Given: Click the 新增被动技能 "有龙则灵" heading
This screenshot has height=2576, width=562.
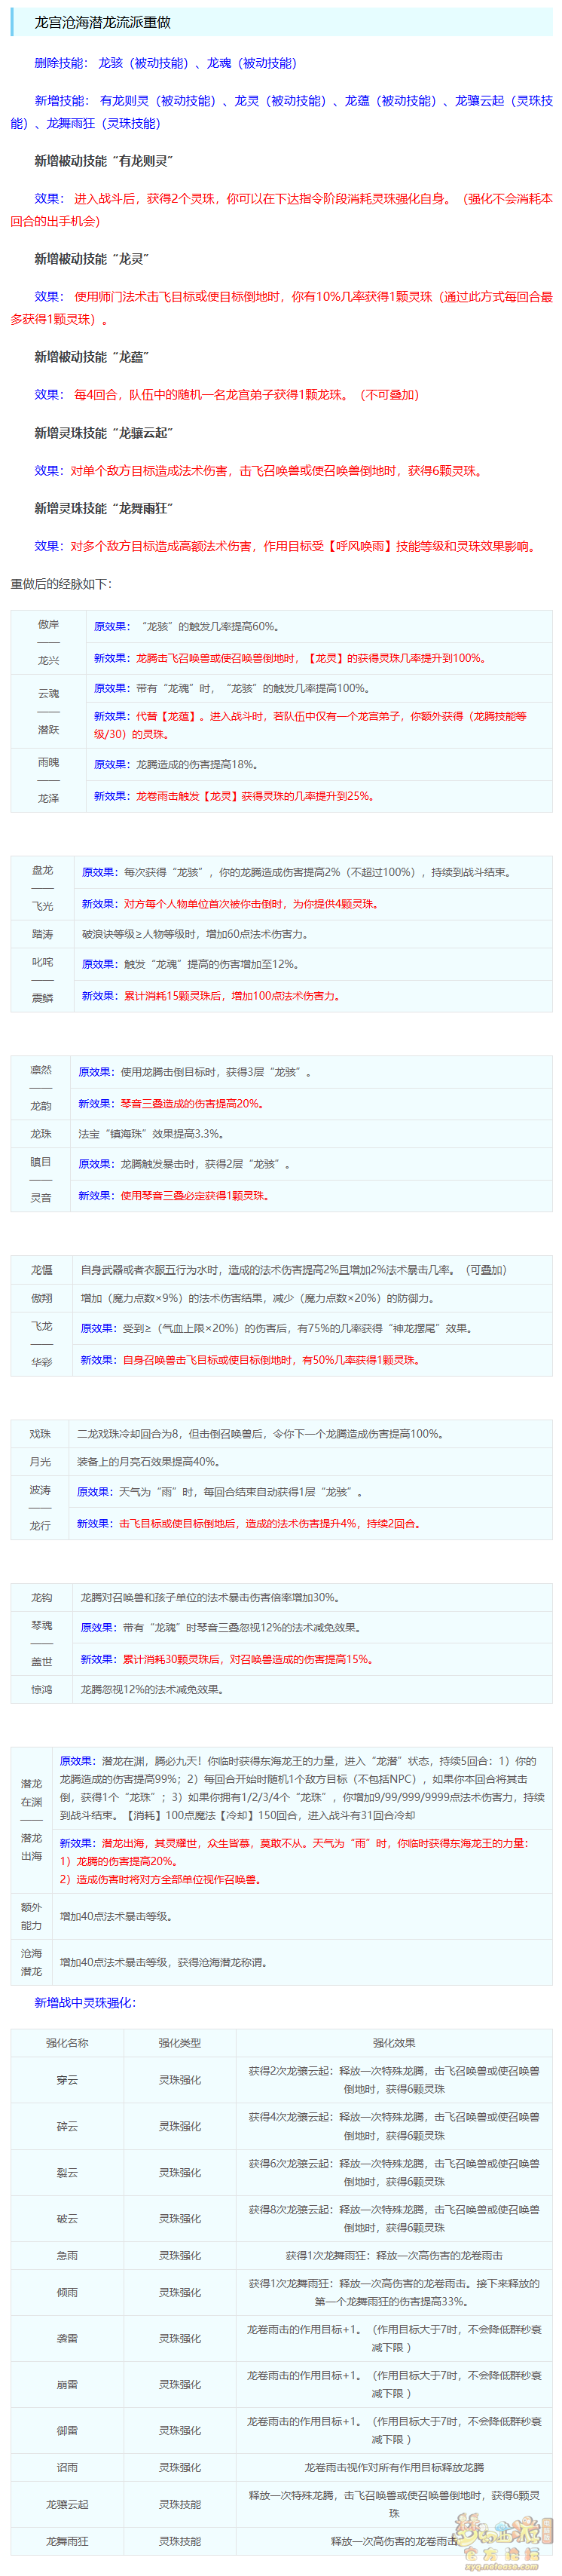Looking at the screenshot, I should pos(104,161).
